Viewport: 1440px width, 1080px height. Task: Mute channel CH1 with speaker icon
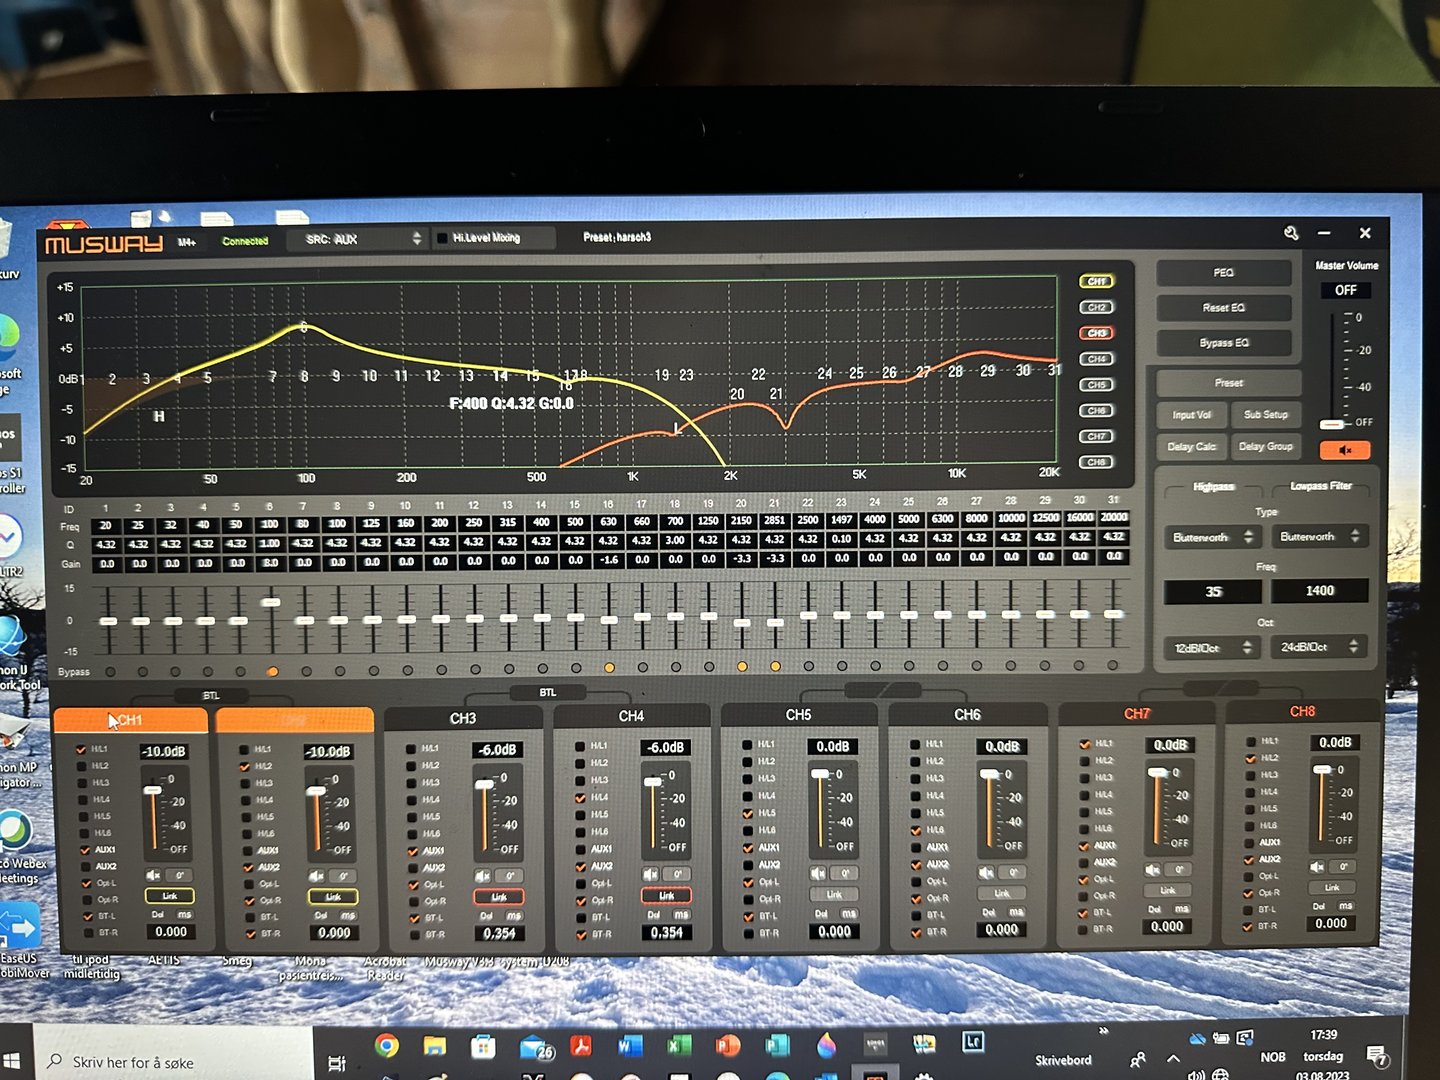153,875
